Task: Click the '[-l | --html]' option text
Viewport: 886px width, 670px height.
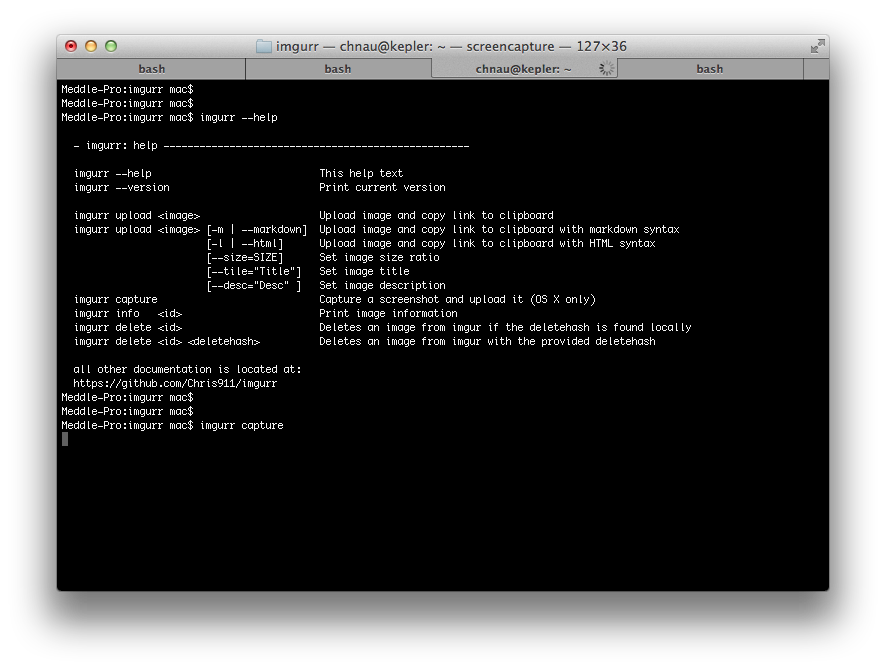Action: pyautogui.click(x=245, y=243)
